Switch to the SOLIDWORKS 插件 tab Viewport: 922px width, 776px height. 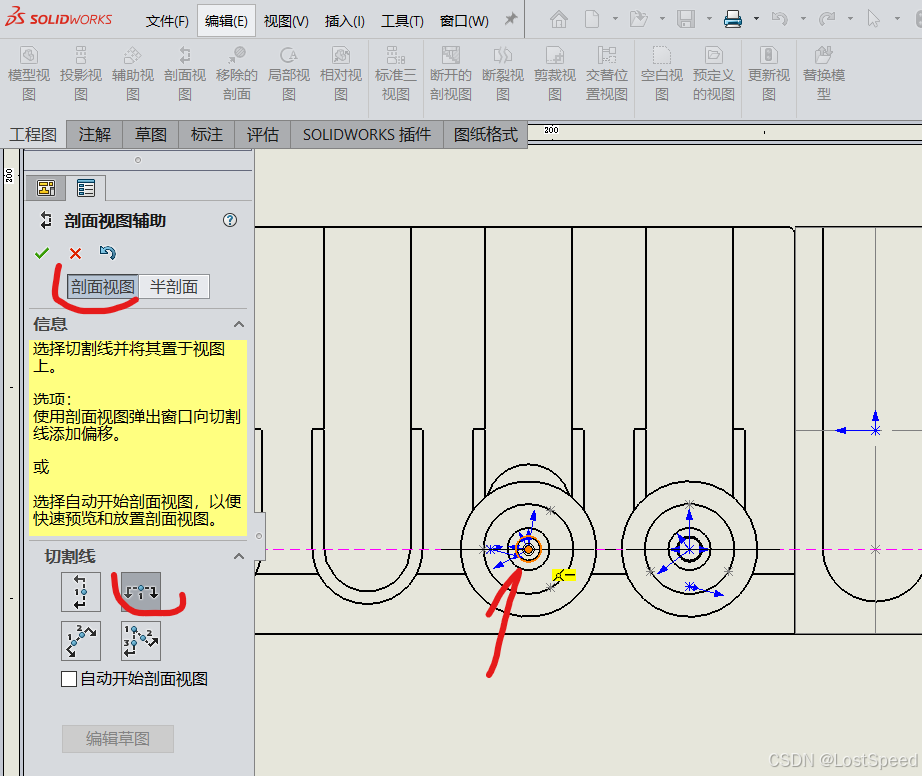tap(367, 135)
